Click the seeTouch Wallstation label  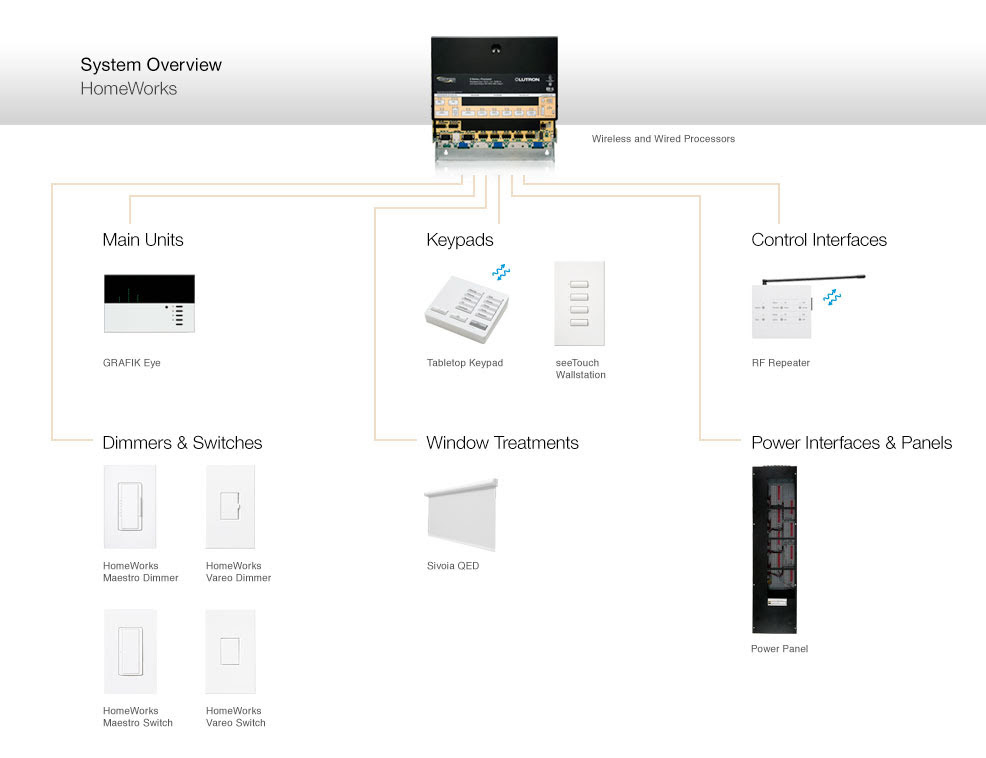pyautogui.click(x=580, y=369)
